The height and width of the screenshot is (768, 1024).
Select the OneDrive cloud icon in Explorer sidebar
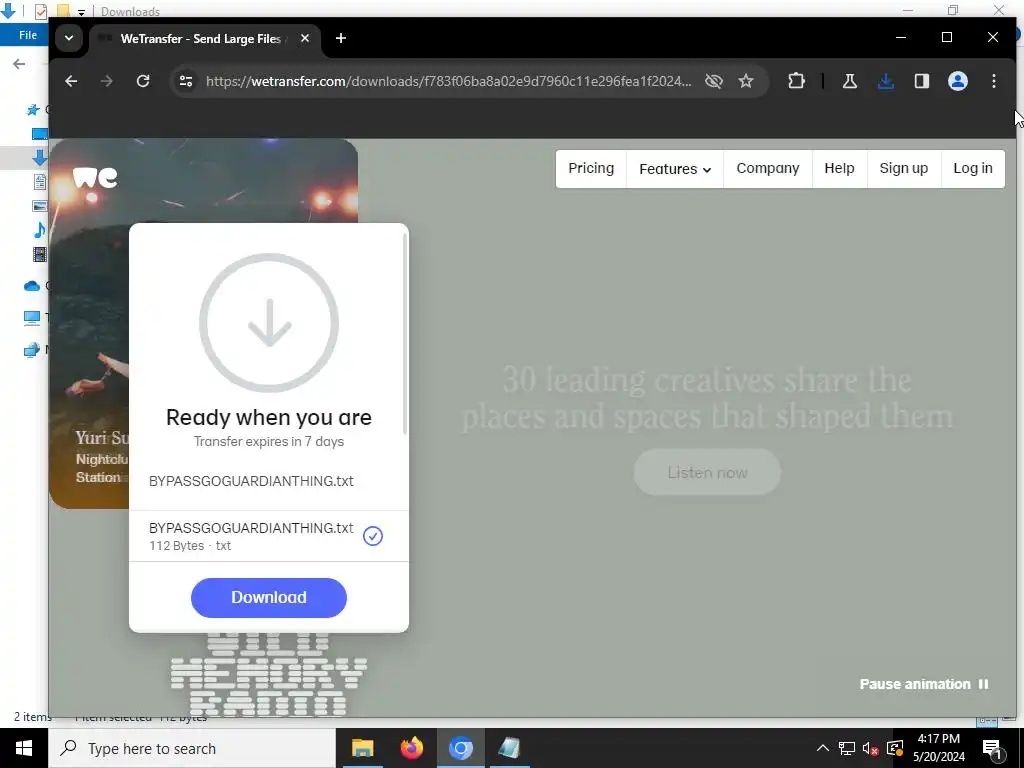coord(32,285)
